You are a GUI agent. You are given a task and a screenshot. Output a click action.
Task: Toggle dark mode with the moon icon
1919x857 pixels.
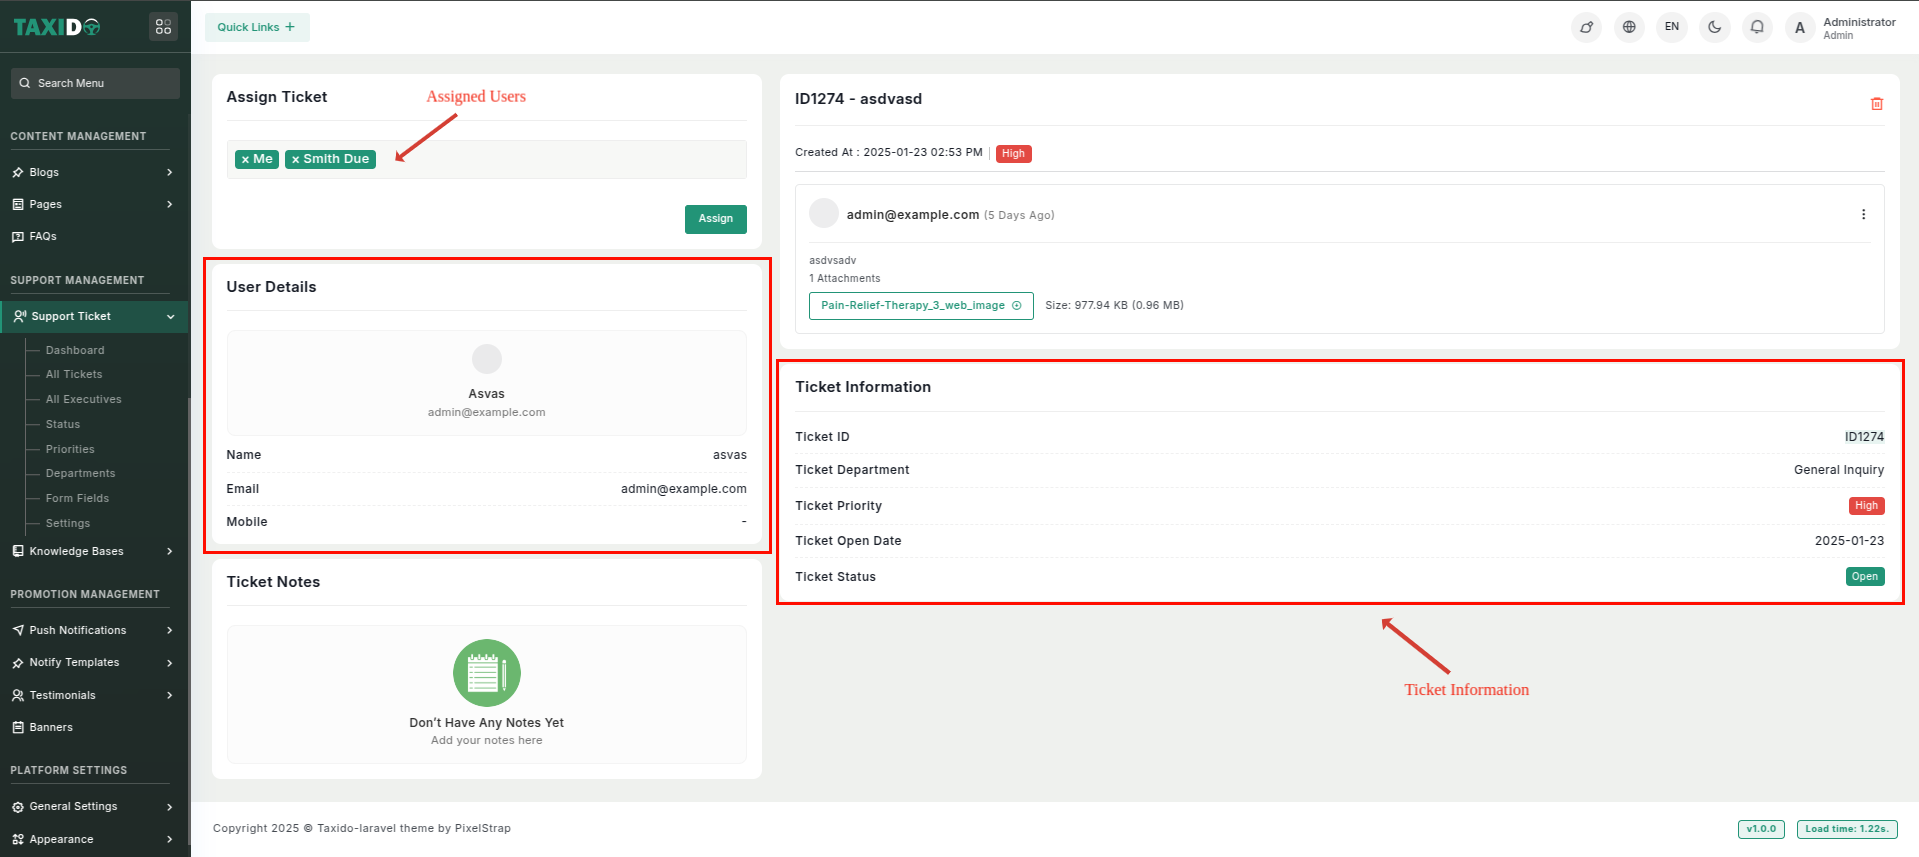pos(1714,27)
